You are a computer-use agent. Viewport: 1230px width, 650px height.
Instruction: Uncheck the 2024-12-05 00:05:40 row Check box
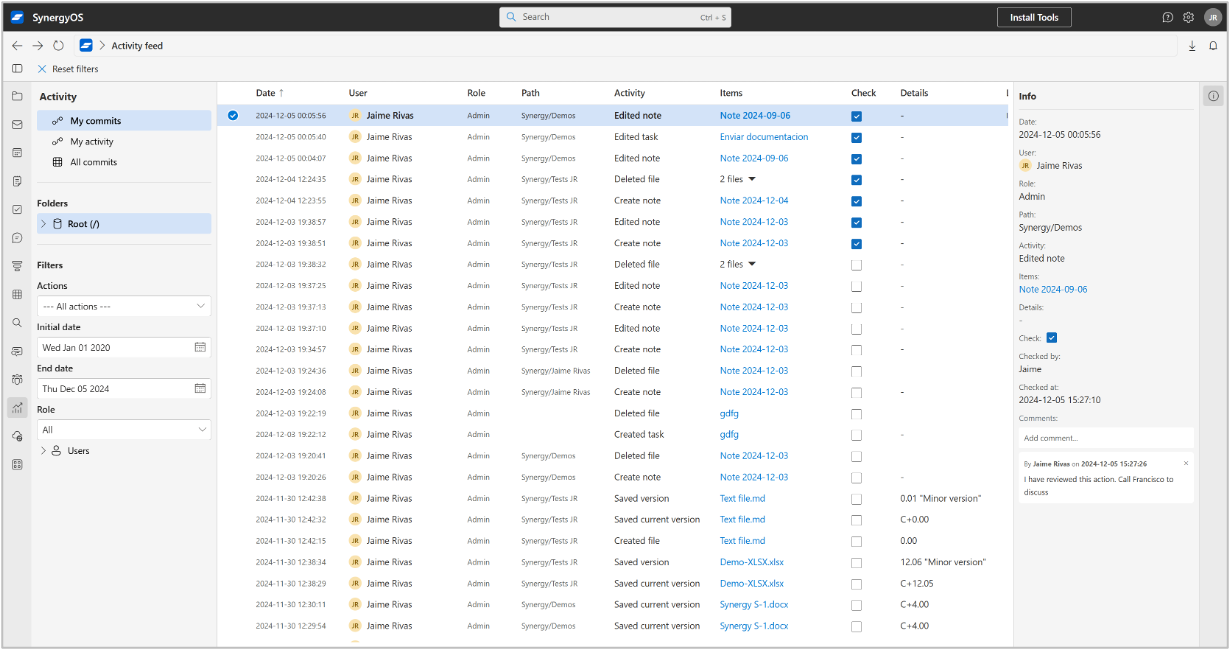pos(856,137)
